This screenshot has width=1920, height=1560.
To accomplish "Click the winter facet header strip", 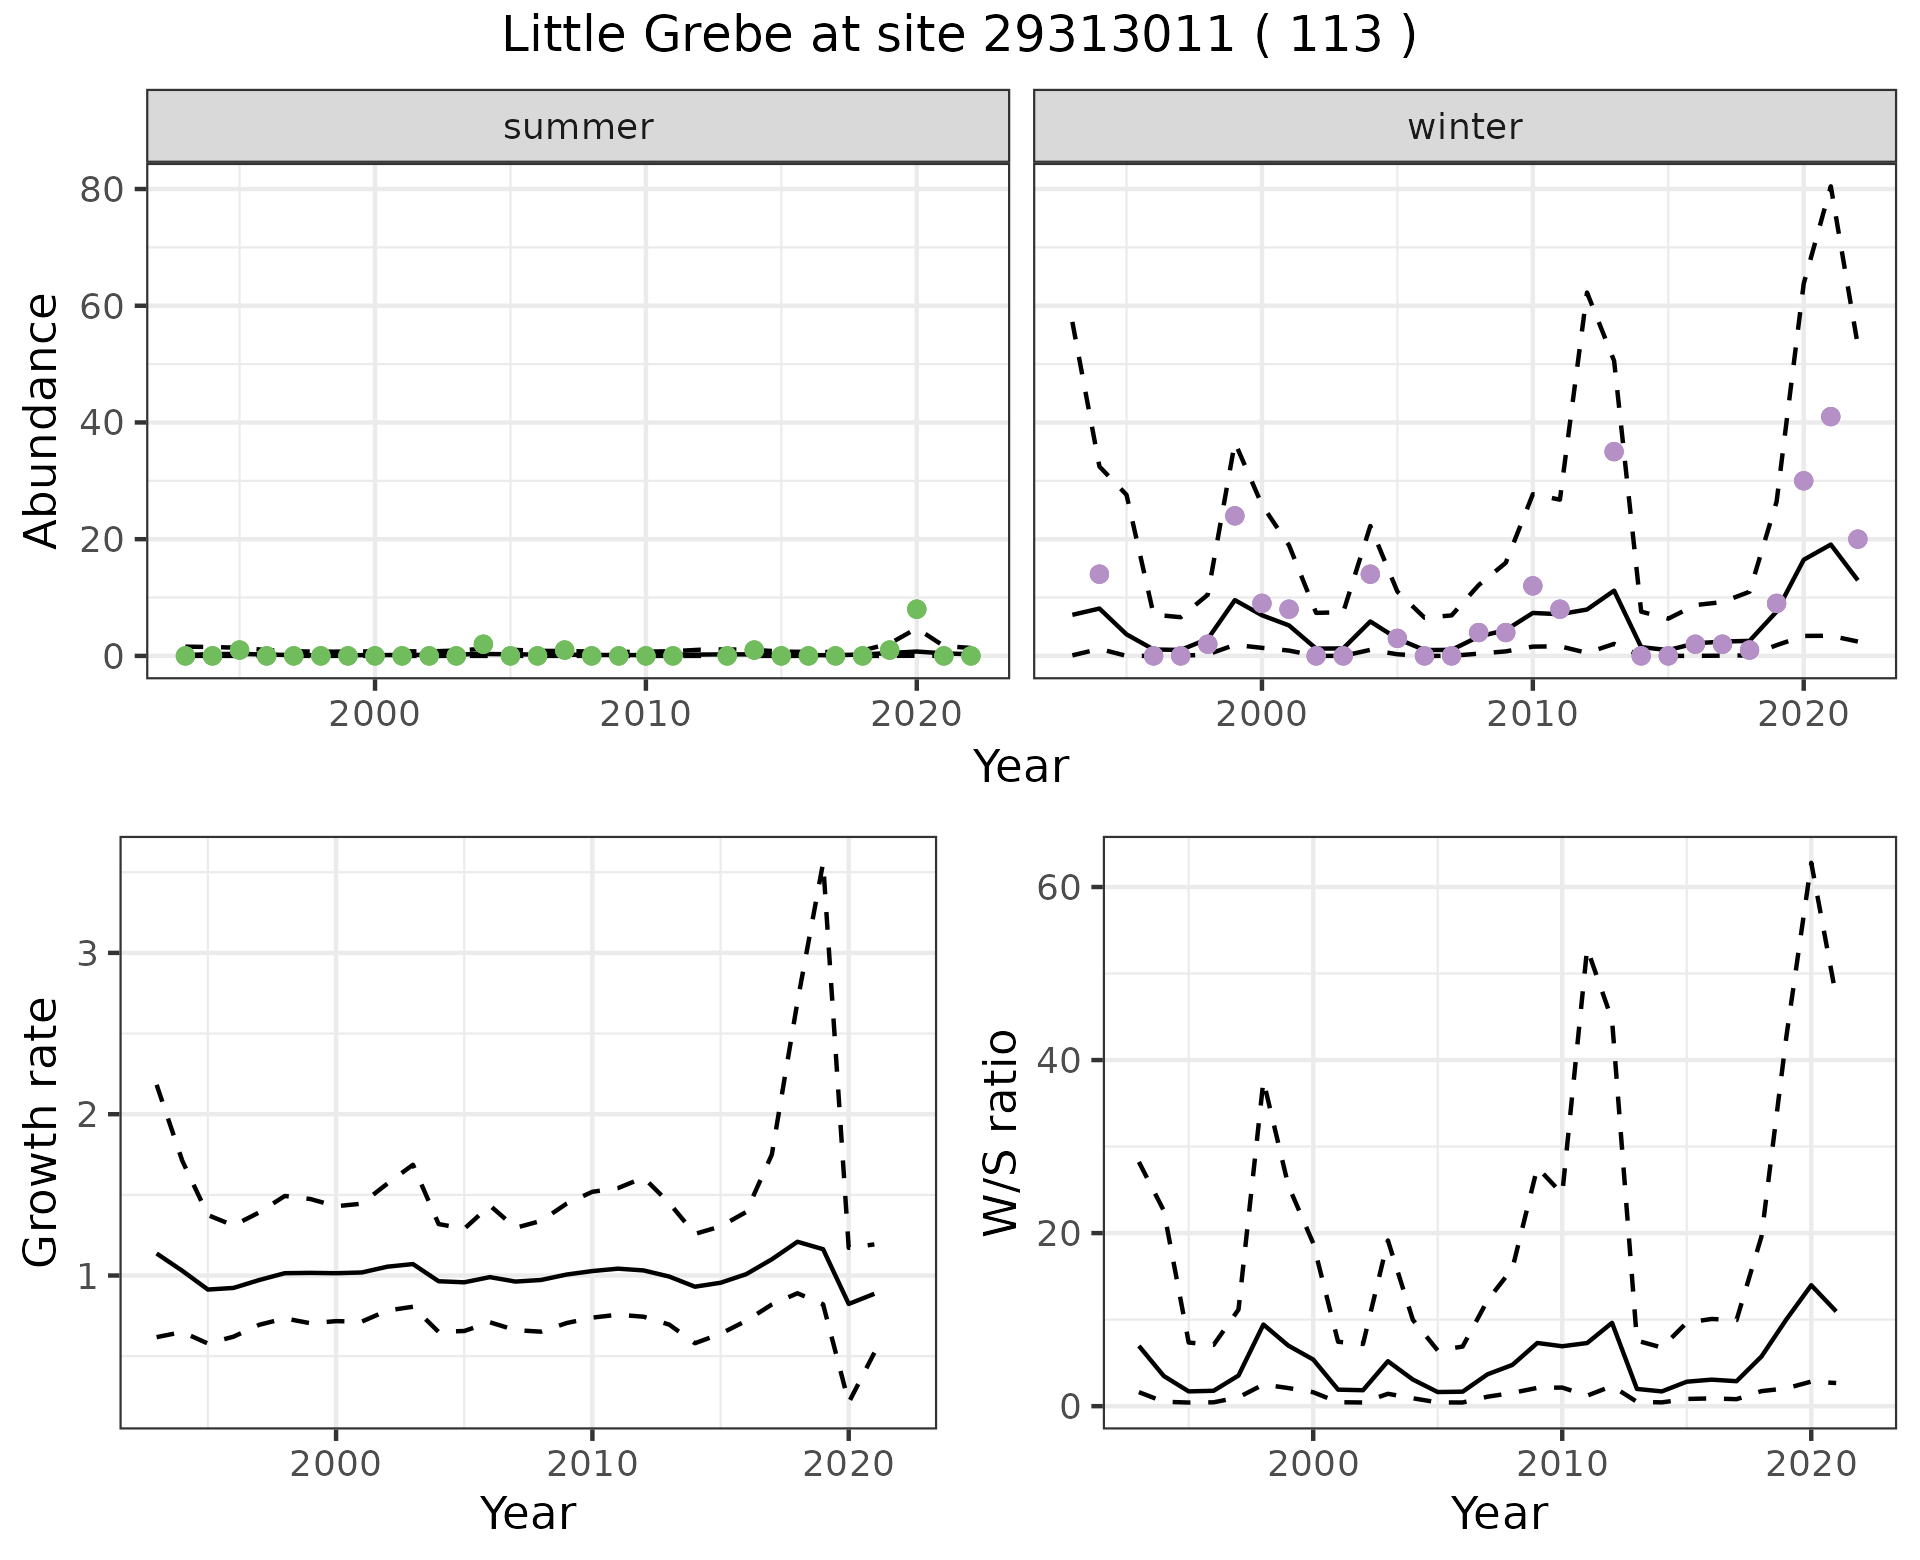I will click(x=1464, y=127).
